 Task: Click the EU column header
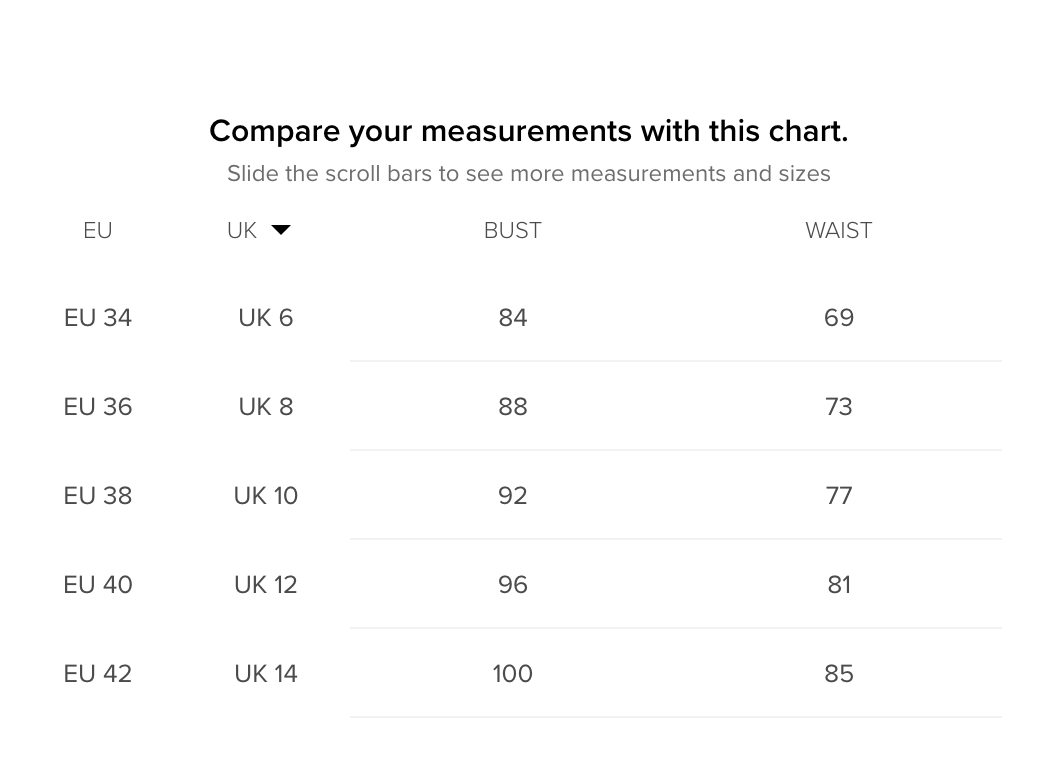97,230
